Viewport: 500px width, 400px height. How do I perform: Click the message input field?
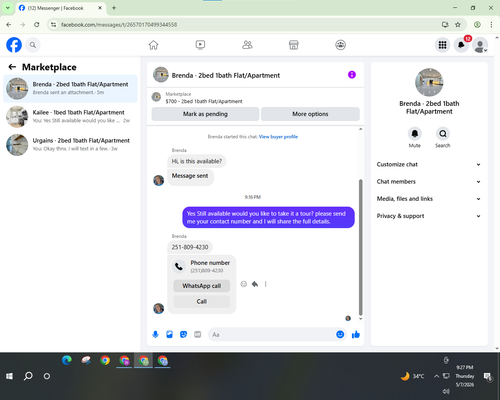[x=273, y=334]
